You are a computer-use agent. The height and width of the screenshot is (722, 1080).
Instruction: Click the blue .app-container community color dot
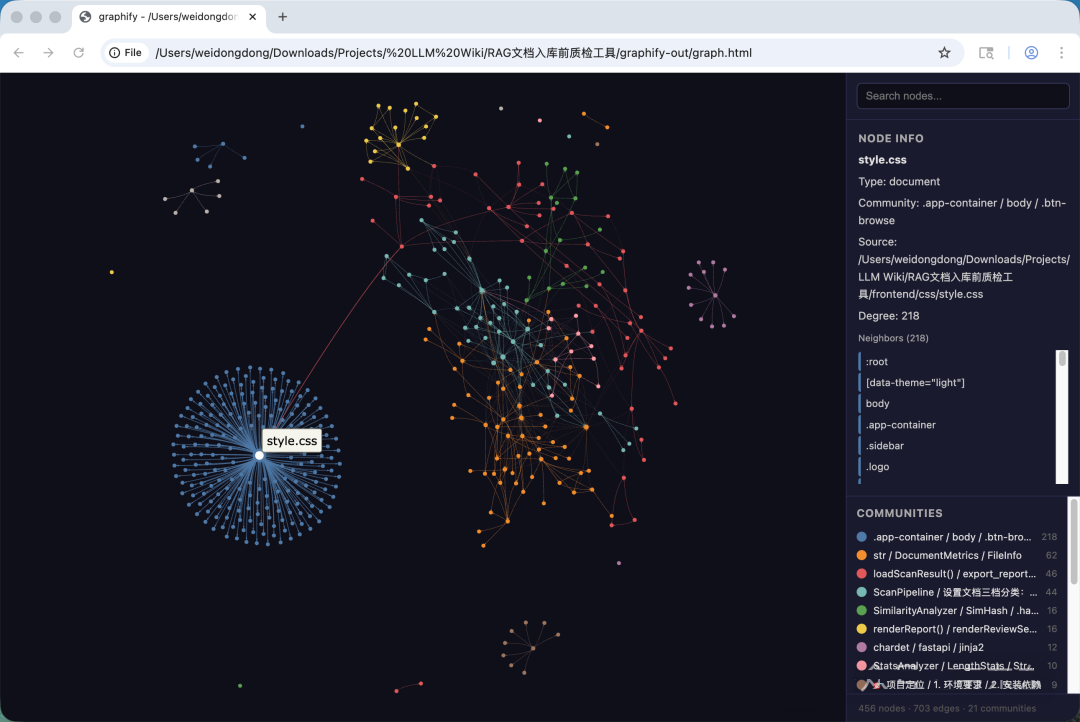(862, 537)
